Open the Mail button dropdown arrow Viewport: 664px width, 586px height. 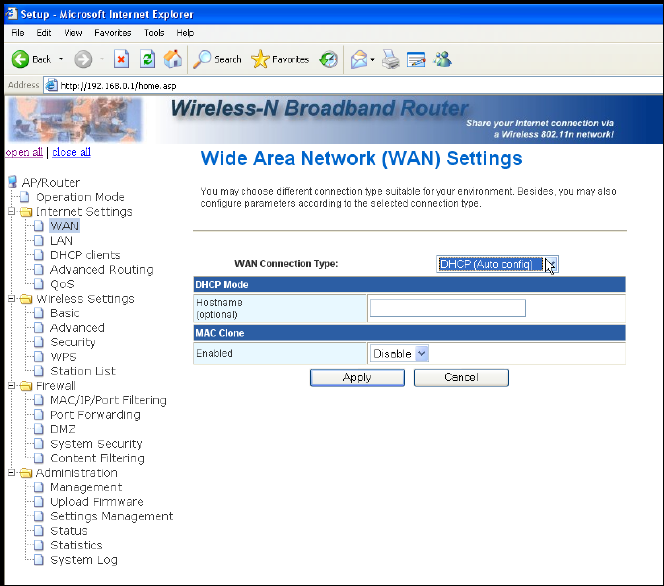(x=373, y=60)
